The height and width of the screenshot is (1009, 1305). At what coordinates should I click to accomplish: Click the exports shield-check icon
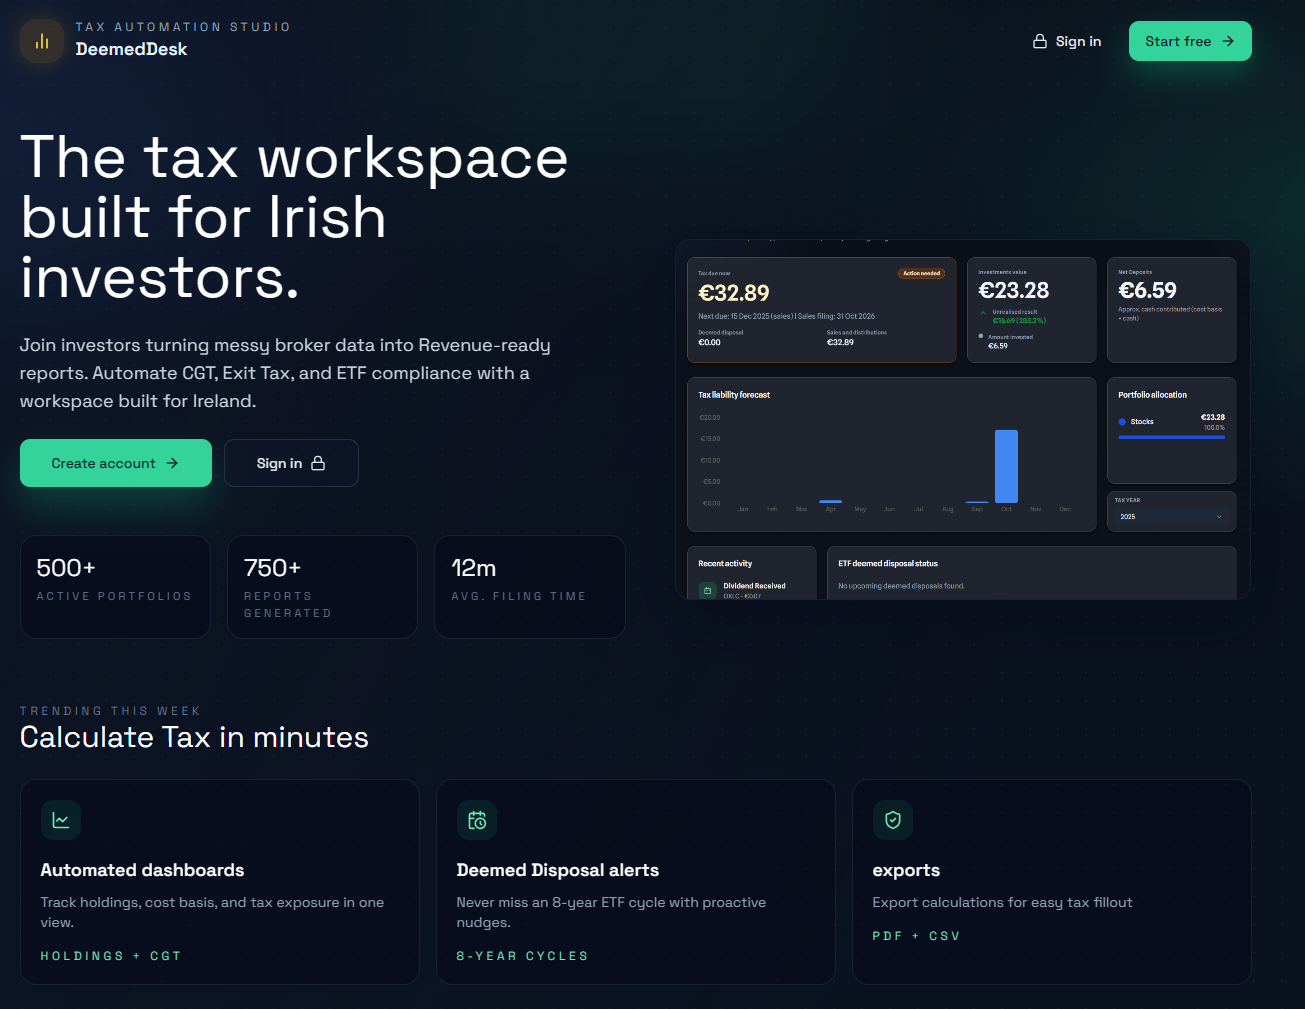pos(893,820)
